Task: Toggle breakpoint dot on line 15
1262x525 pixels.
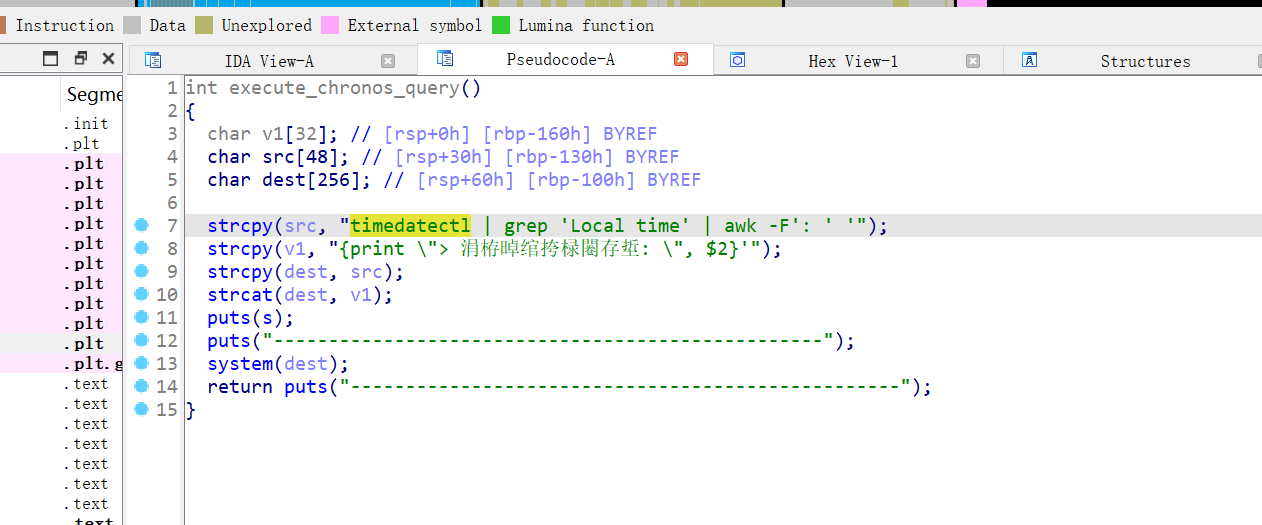Action: [x=141, y=409]
